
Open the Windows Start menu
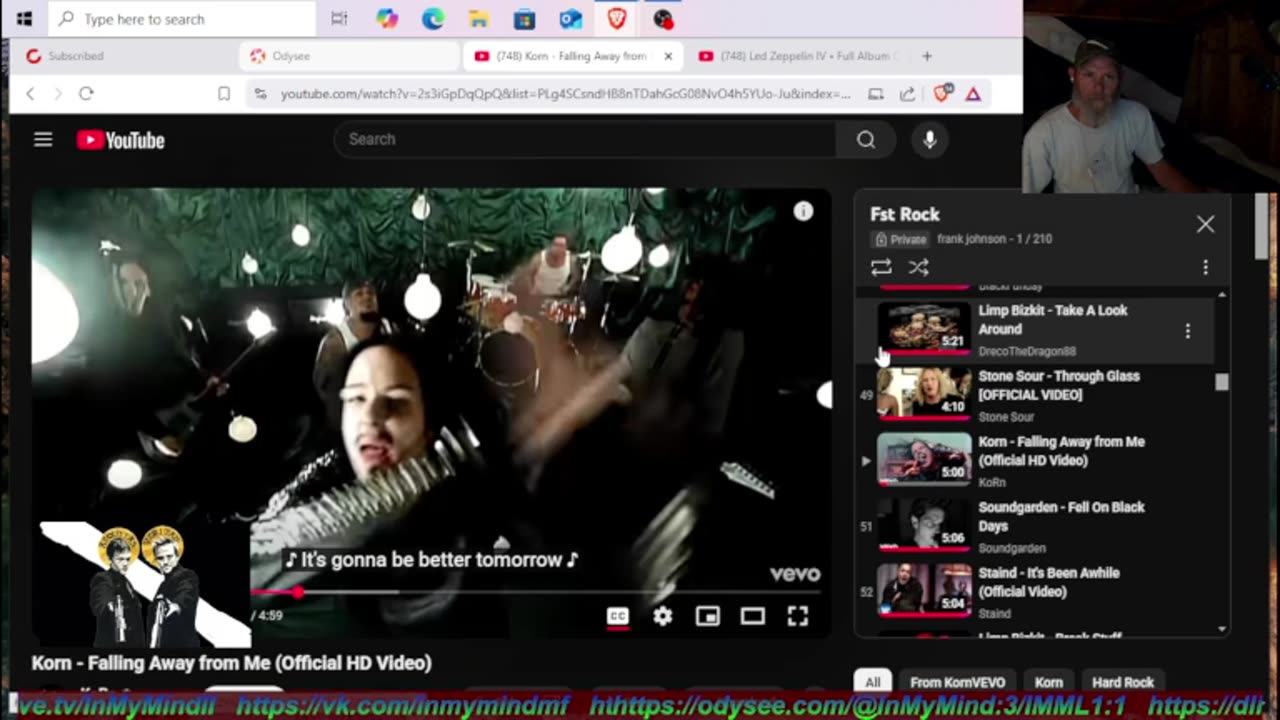point(24,19)
